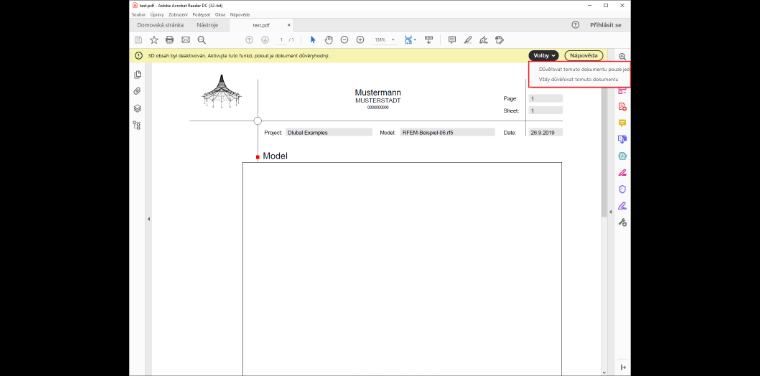Go to the next page (down arrow)
Viewport: 760px width, 376px height.
[x=265, y=40]
